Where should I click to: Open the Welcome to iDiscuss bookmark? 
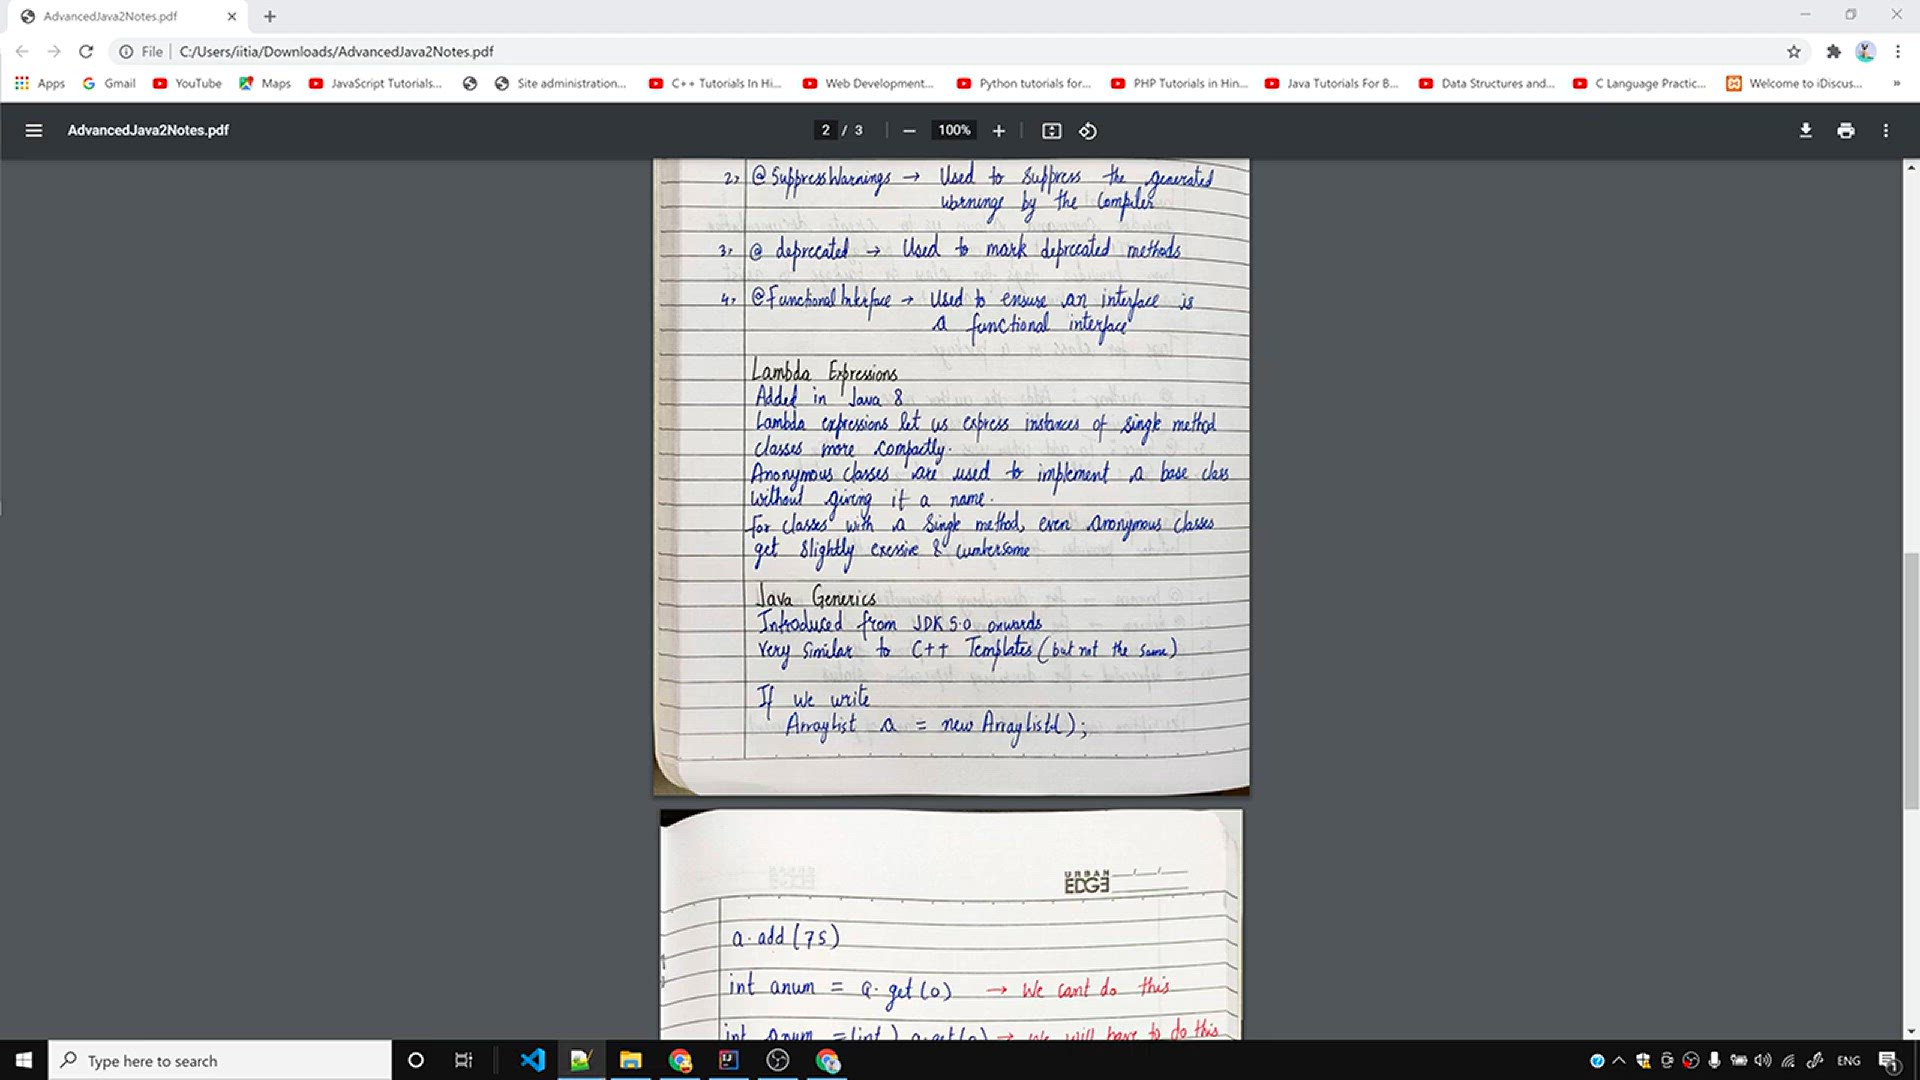1795,83
